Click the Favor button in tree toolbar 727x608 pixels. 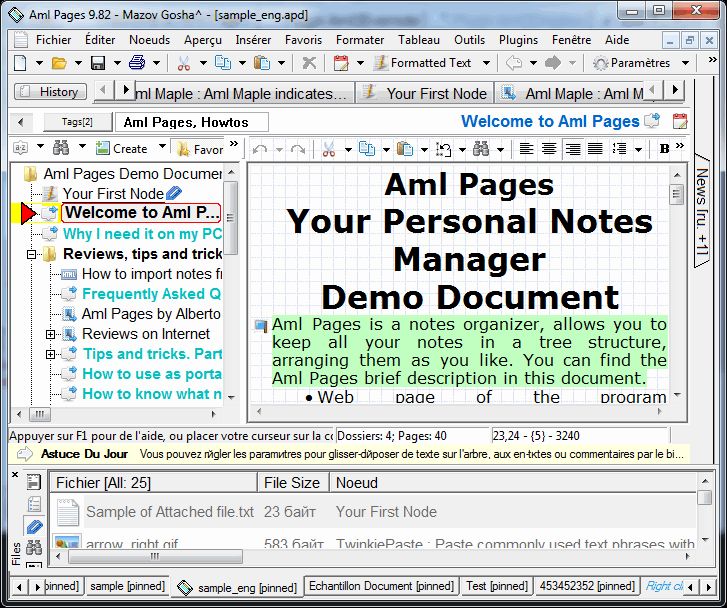coord(200,149)
